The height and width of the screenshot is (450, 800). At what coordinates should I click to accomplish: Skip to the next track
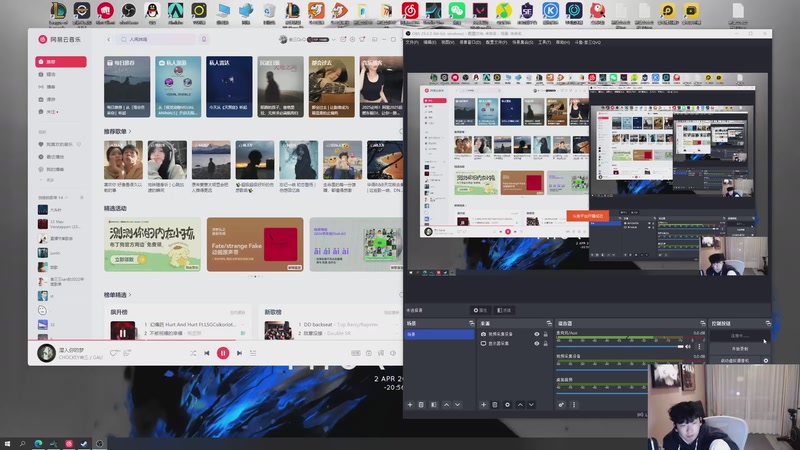(239, 353)
